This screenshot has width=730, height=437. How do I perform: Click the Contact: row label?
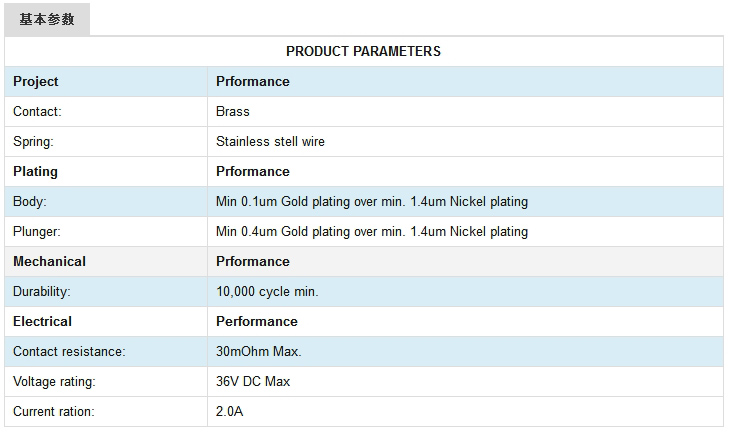[37, 111]
